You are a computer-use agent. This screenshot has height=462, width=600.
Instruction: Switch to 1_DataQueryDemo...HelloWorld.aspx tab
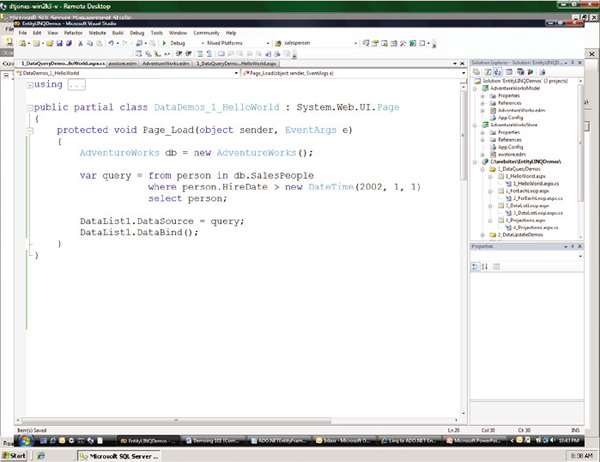click(x=236, y=64)
